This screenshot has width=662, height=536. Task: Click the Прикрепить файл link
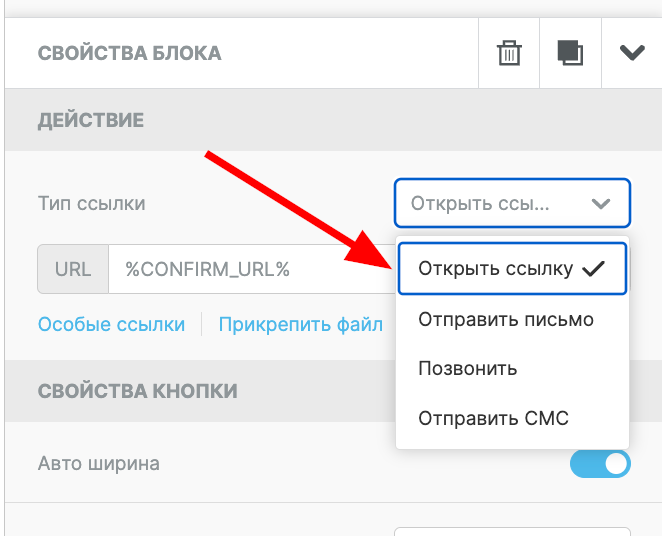[300, 324]
